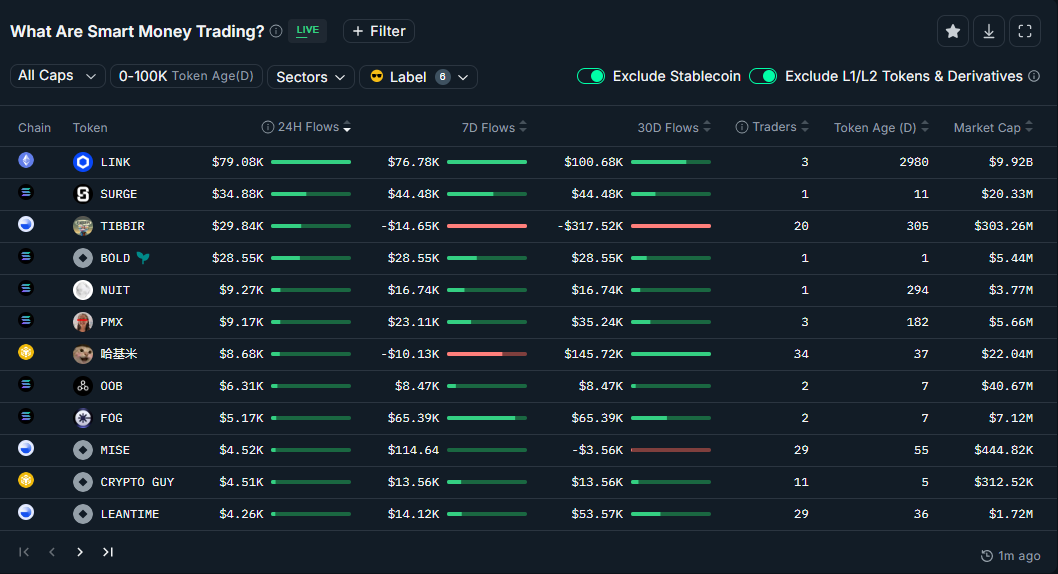Sort by Traders column
The image size is (1058, 574).
(804, 127)
